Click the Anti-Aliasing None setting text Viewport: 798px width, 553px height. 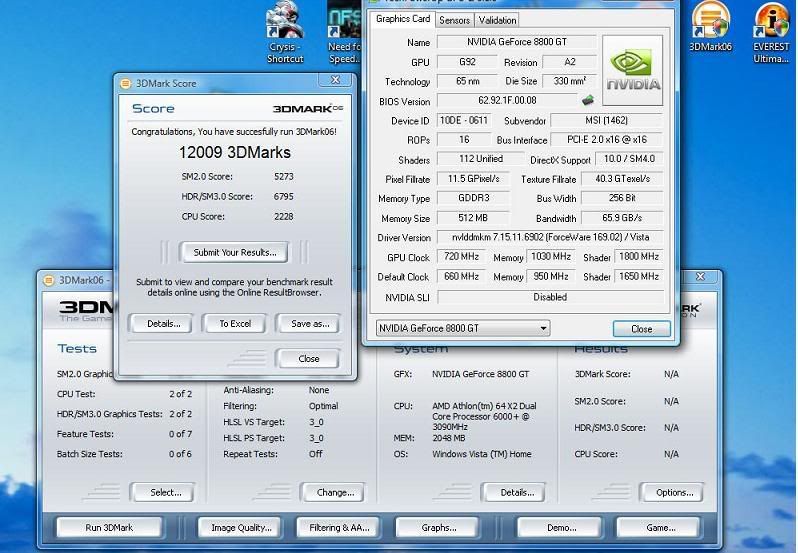[319, 390]
